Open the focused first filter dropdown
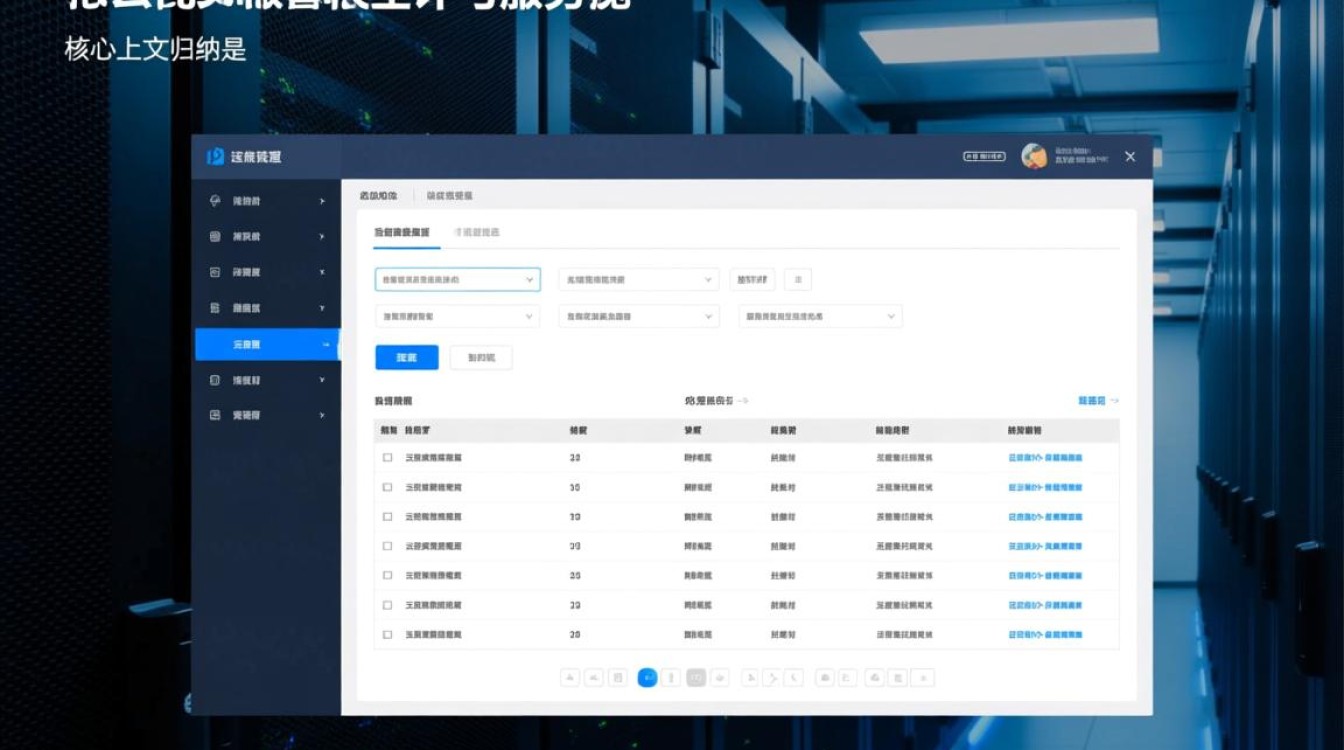 tap(457, 280)
